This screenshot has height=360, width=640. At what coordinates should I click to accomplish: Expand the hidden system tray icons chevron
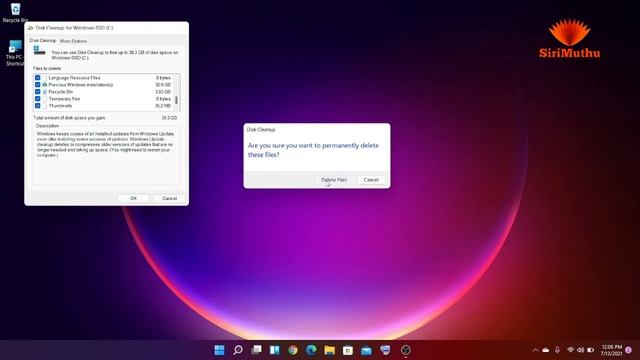[x=536, y=350]
